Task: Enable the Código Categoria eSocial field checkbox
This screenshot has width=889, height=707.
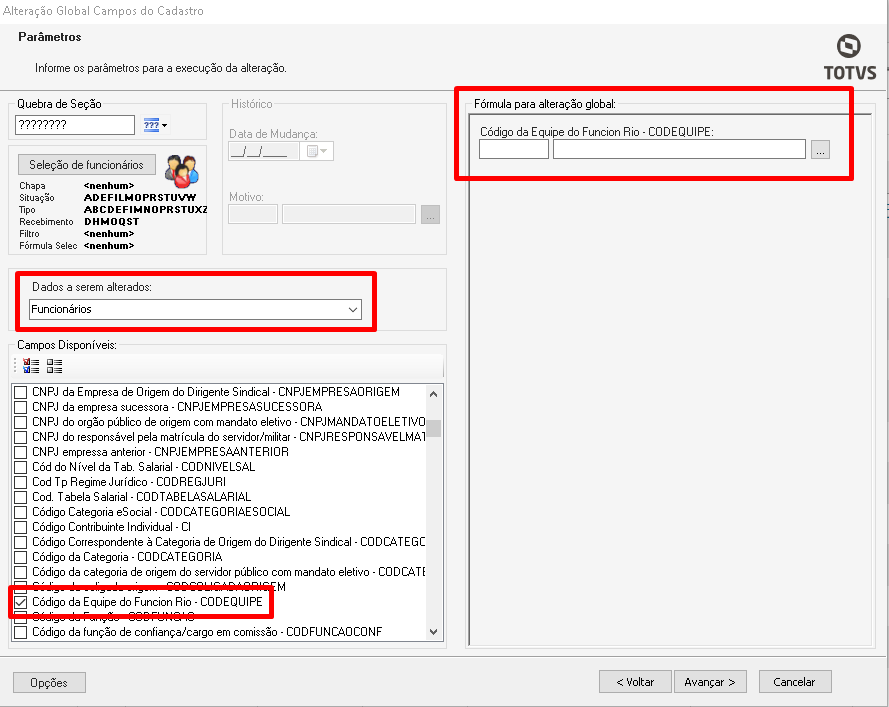Action: tap(19, 511)
